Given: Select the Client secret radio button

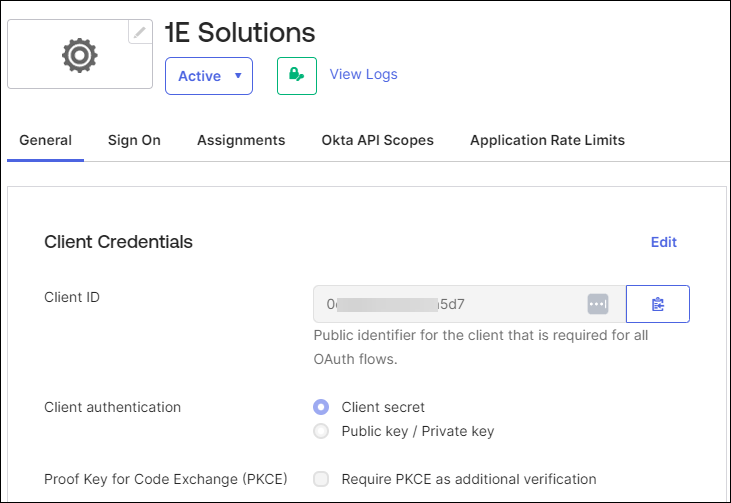Looking at the screenshot, I should pyautogui.click(x=321, y=407).
